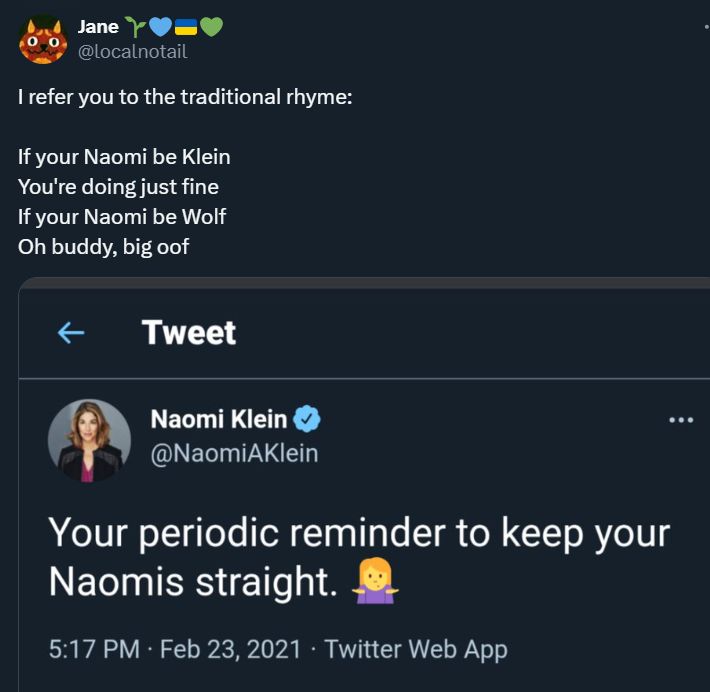710x692 pixels.
Task: Click Naomi Klein's blue verified badge
Action: tap(307, 419)
